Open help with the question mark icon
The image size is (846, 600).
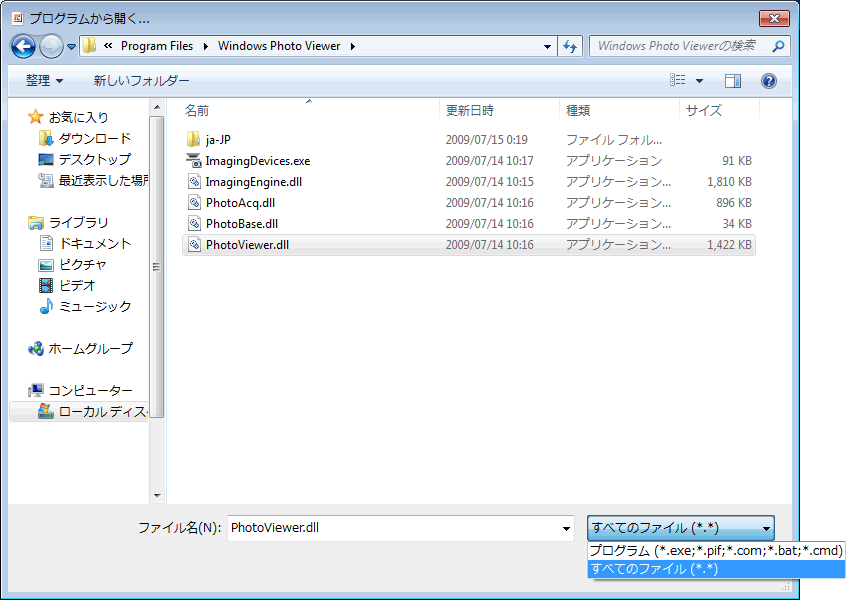[768, 81]
